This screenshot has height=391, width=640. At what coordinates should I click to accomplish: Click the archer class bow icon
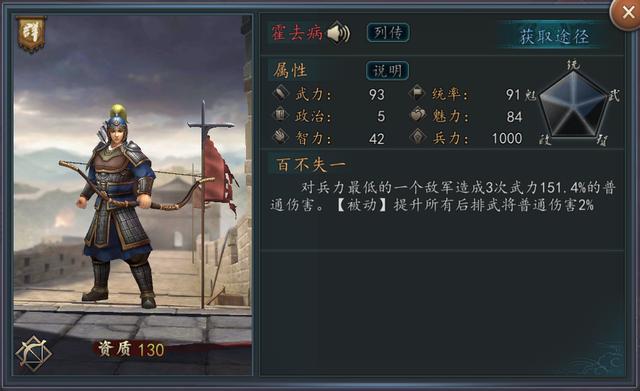pos(33,354)
